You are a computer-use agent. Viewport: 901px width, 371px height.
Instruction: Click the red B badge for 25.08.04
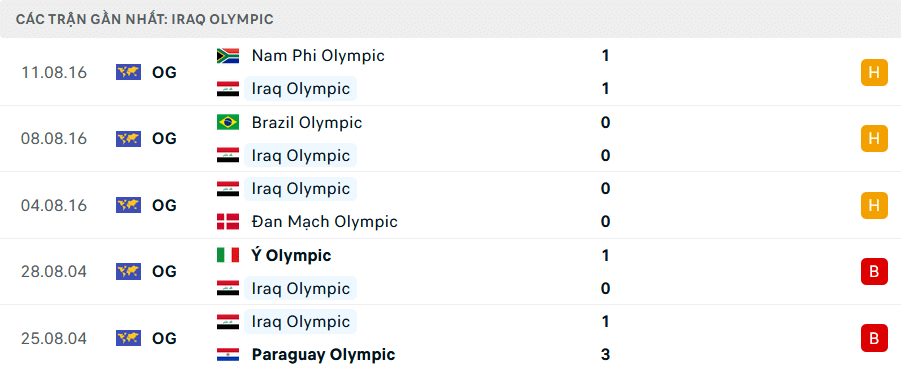click(874, 338)
